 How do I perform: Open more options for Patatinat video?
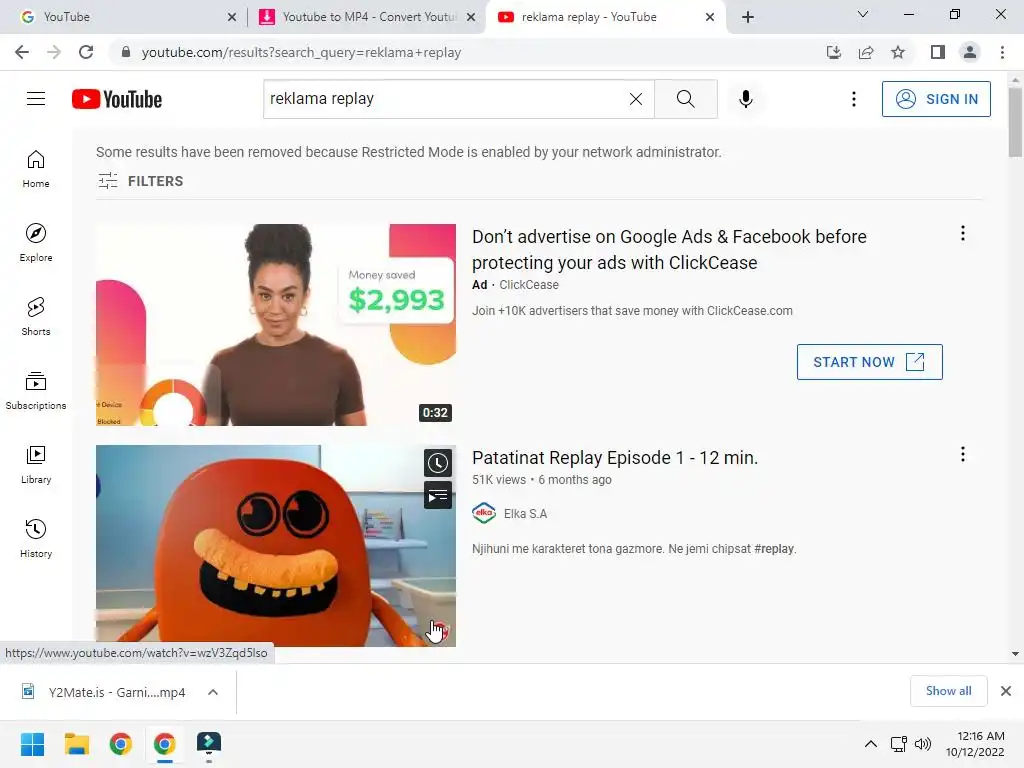point(963,455)
